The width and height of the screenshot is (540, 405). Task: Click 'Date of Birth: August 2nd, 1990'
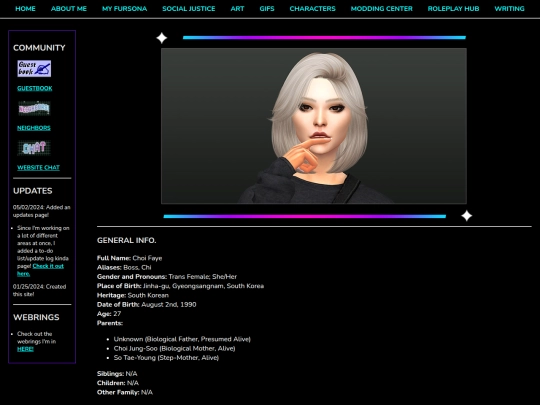click(x=147, y=305)
